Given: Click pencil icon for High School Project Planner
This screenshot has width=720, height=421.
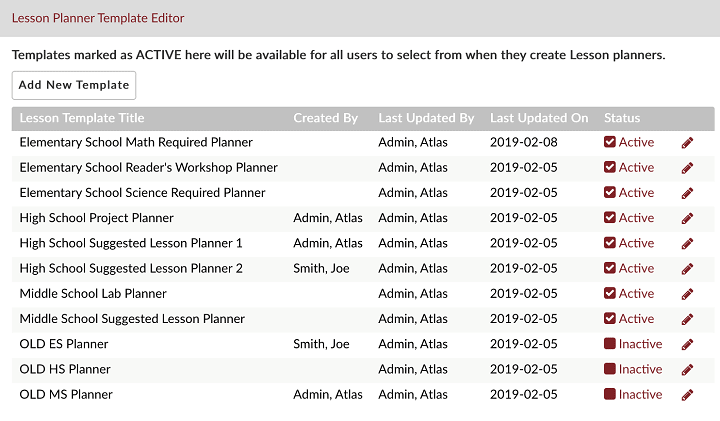Looking at the screenshot, I should 687,219.
